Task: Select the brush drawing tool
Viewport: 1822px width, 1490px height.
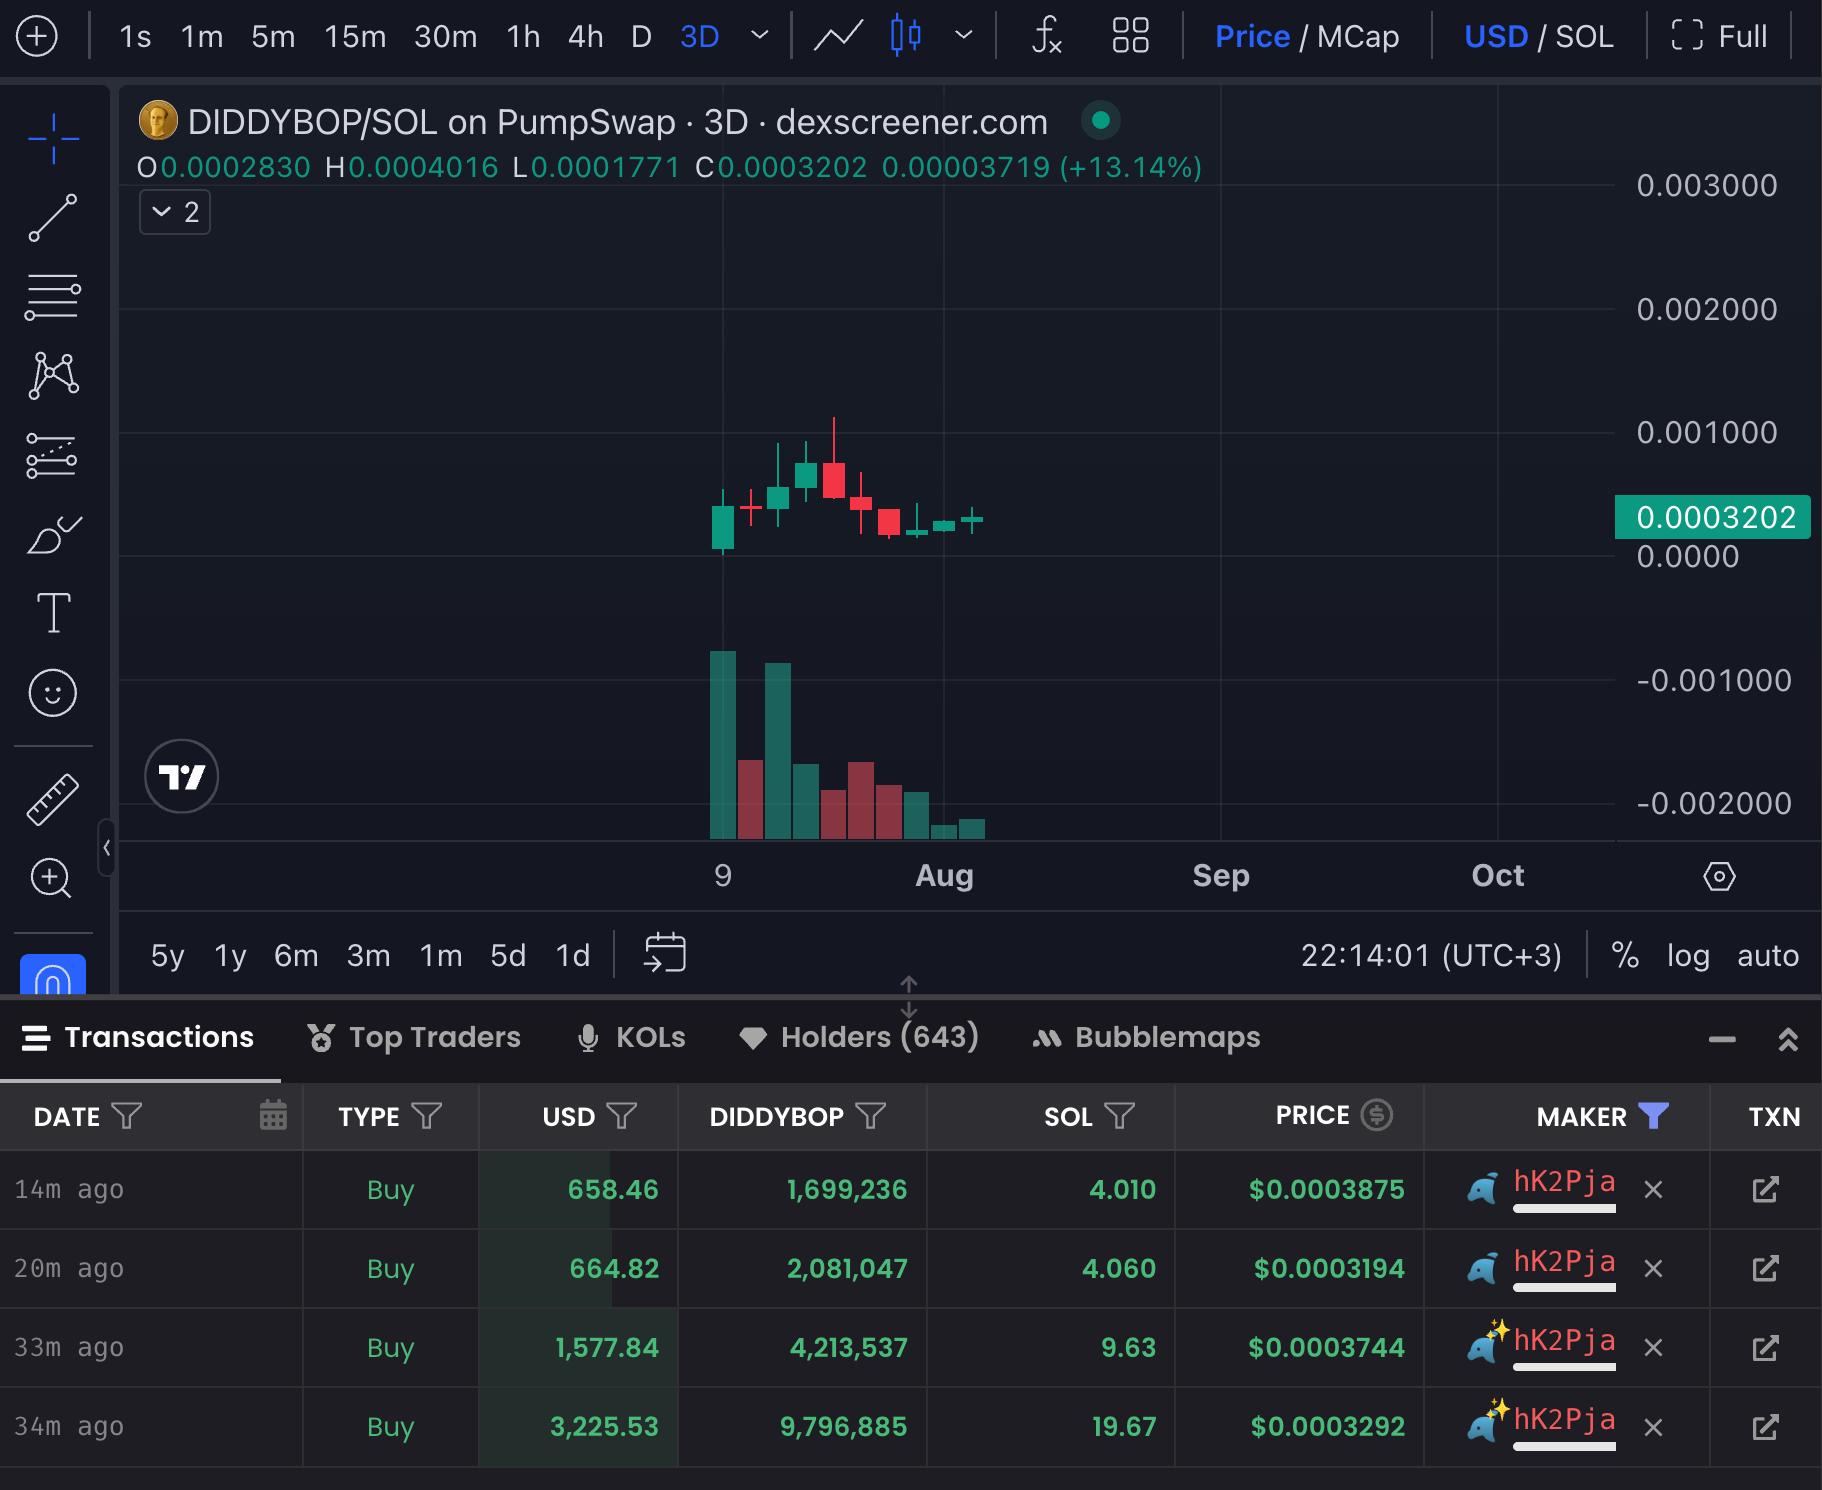Action: coord(53,535)
